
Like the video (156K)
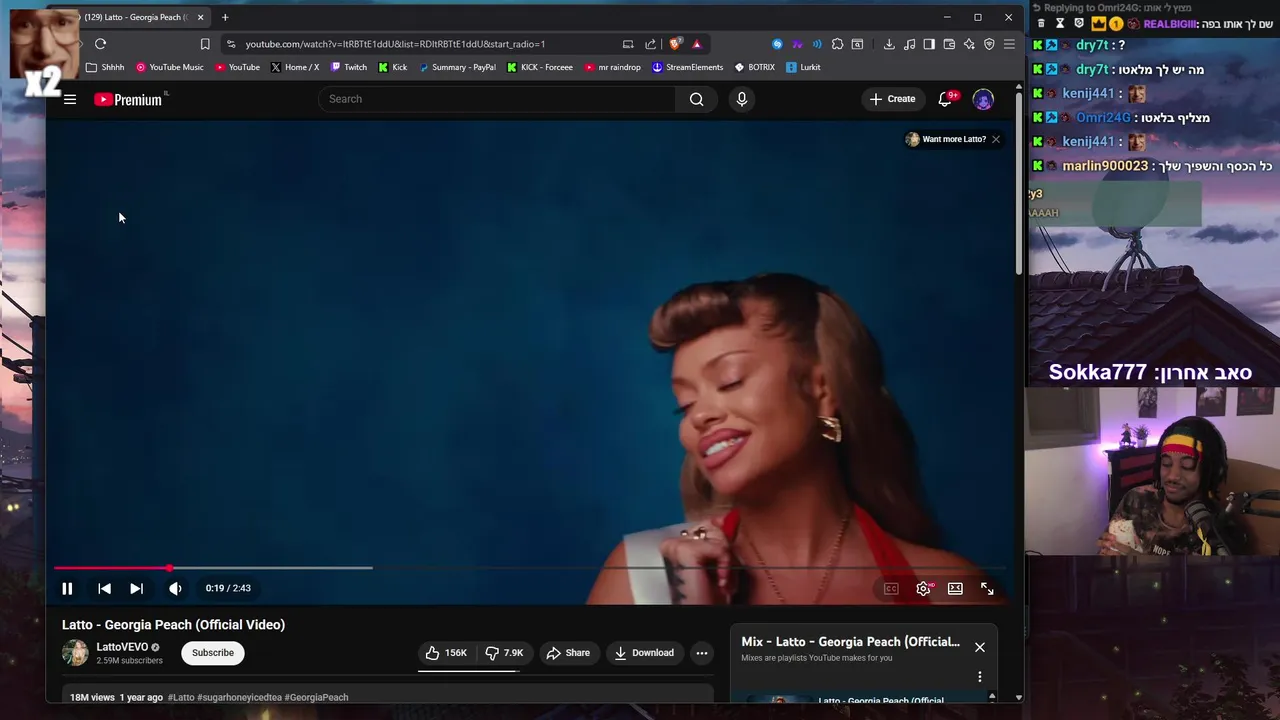446,653
